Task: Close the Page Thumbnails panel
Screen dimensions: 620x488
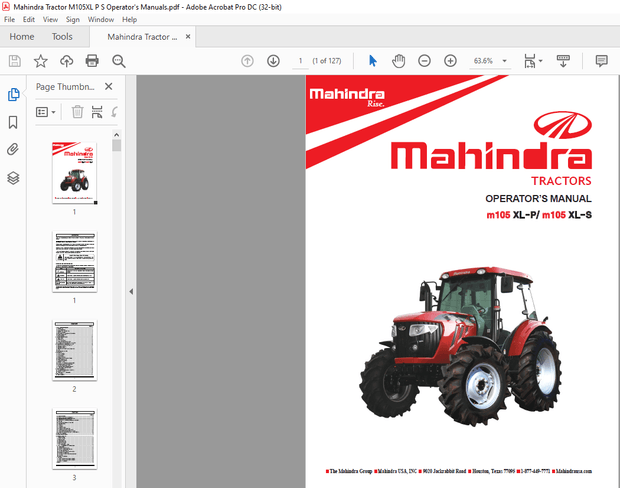Action: click(x=109, y=87)
